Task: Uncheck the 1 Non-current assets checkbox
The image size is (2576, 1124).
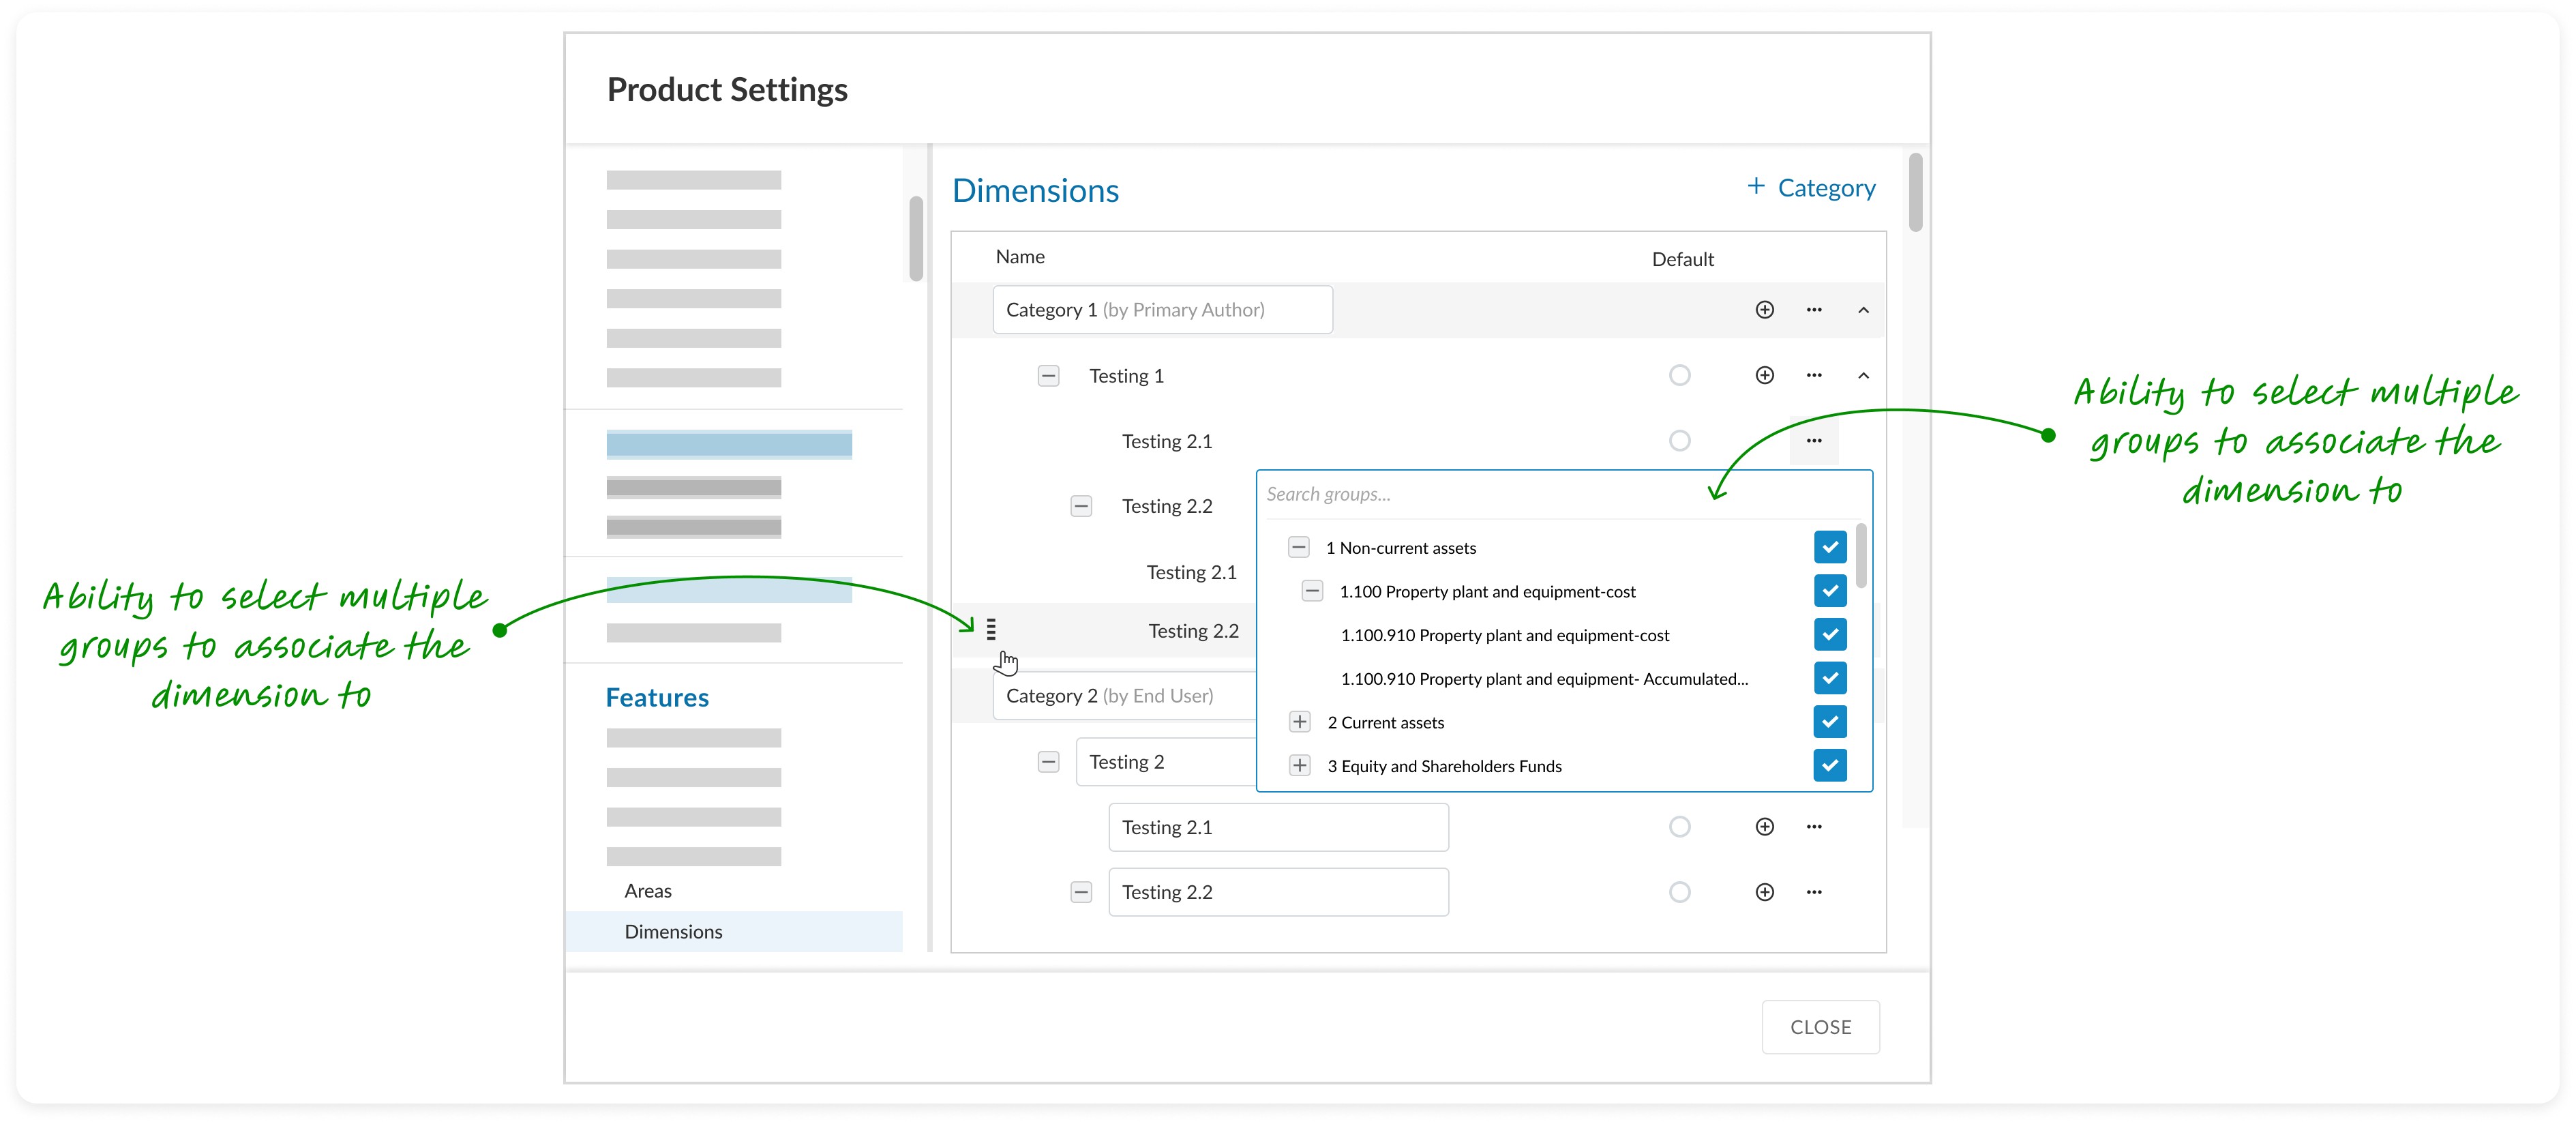Action: (1829, 547)
